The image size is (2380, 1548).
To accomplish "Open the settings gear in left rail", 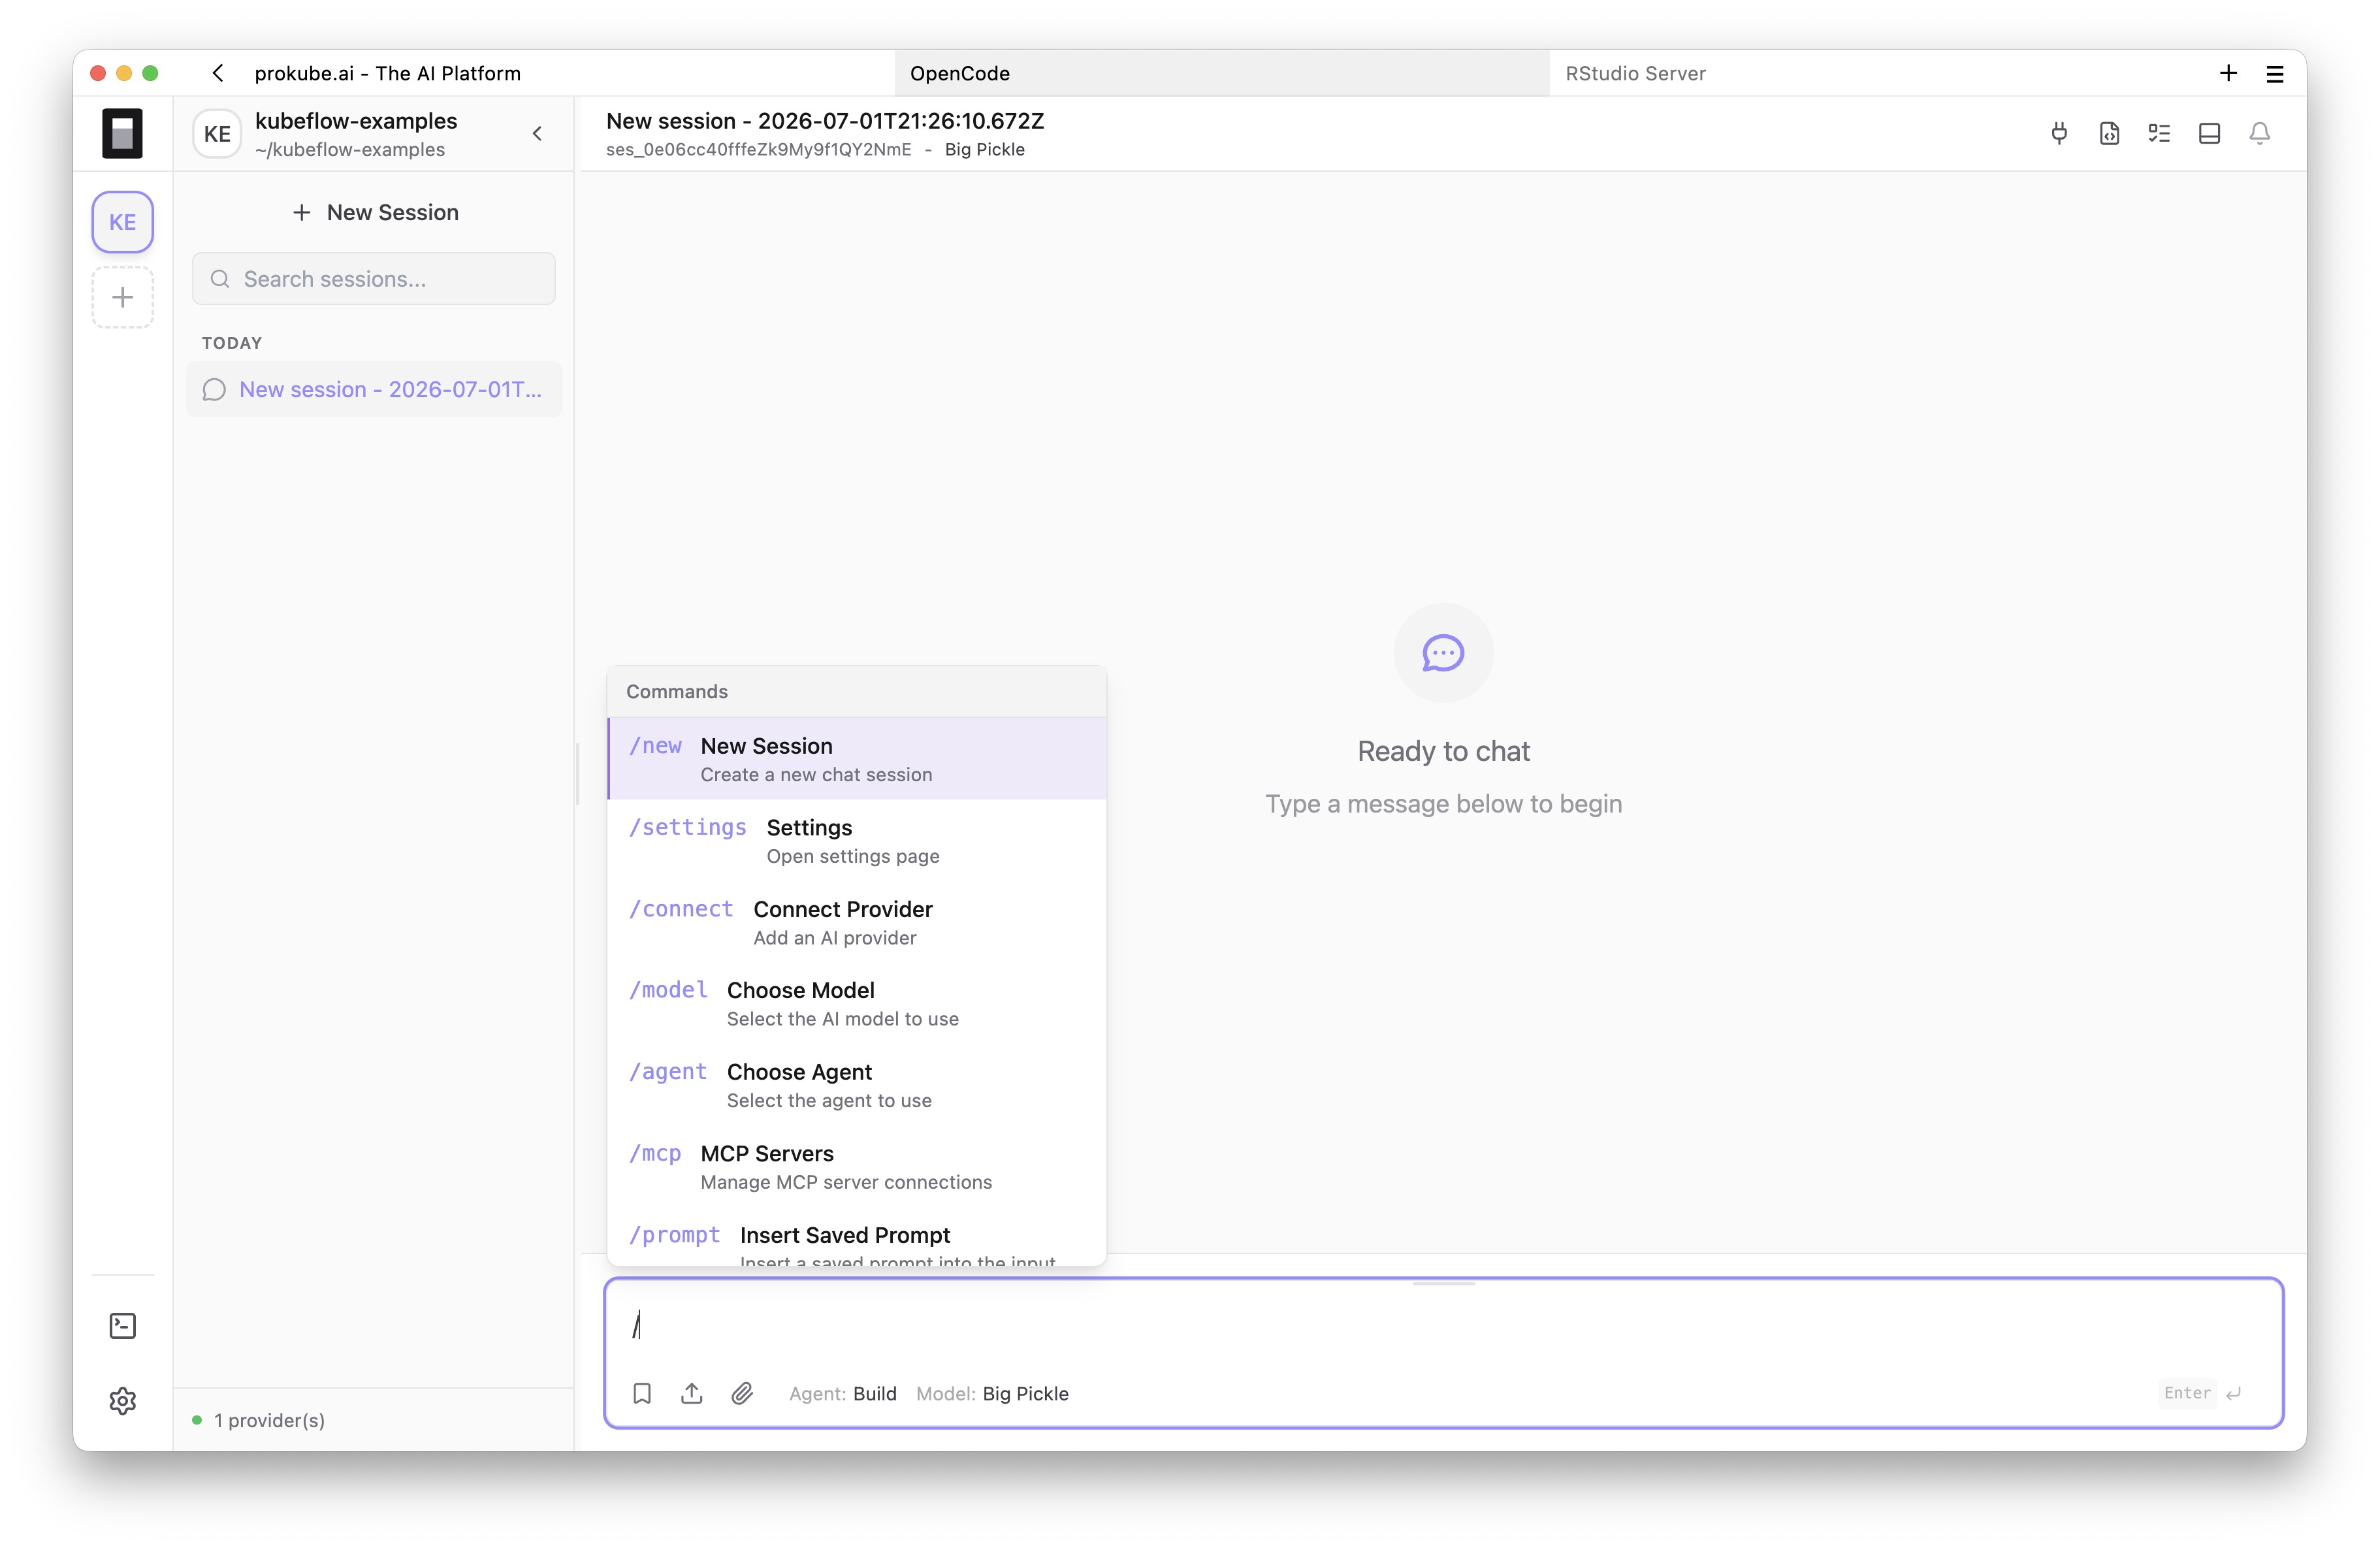I will pyautogui.click(x=122, y=1401).
